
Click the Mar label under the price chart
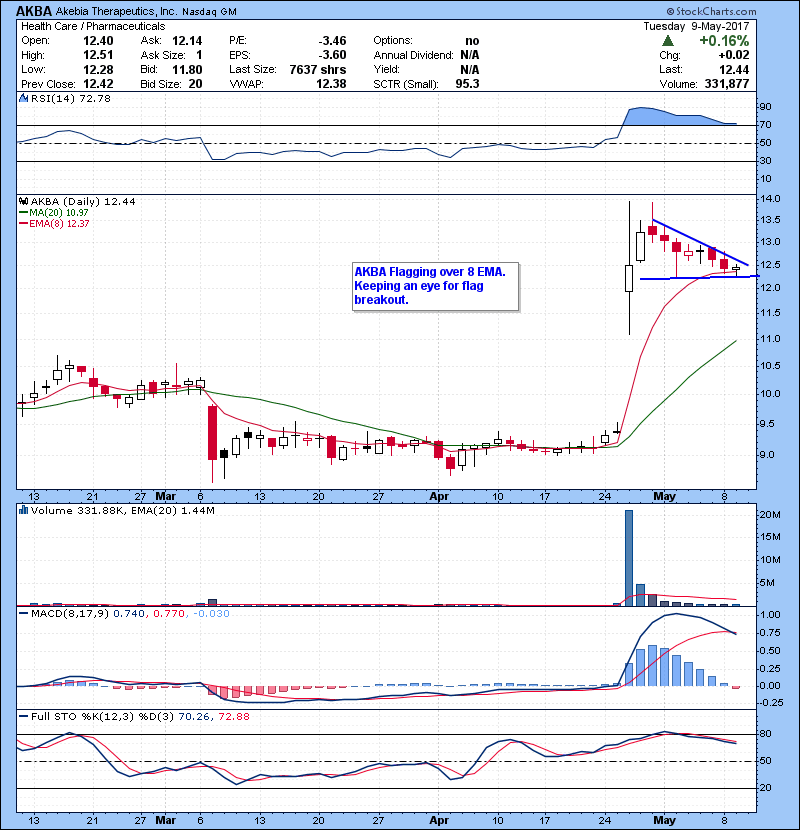coord(166,496)
